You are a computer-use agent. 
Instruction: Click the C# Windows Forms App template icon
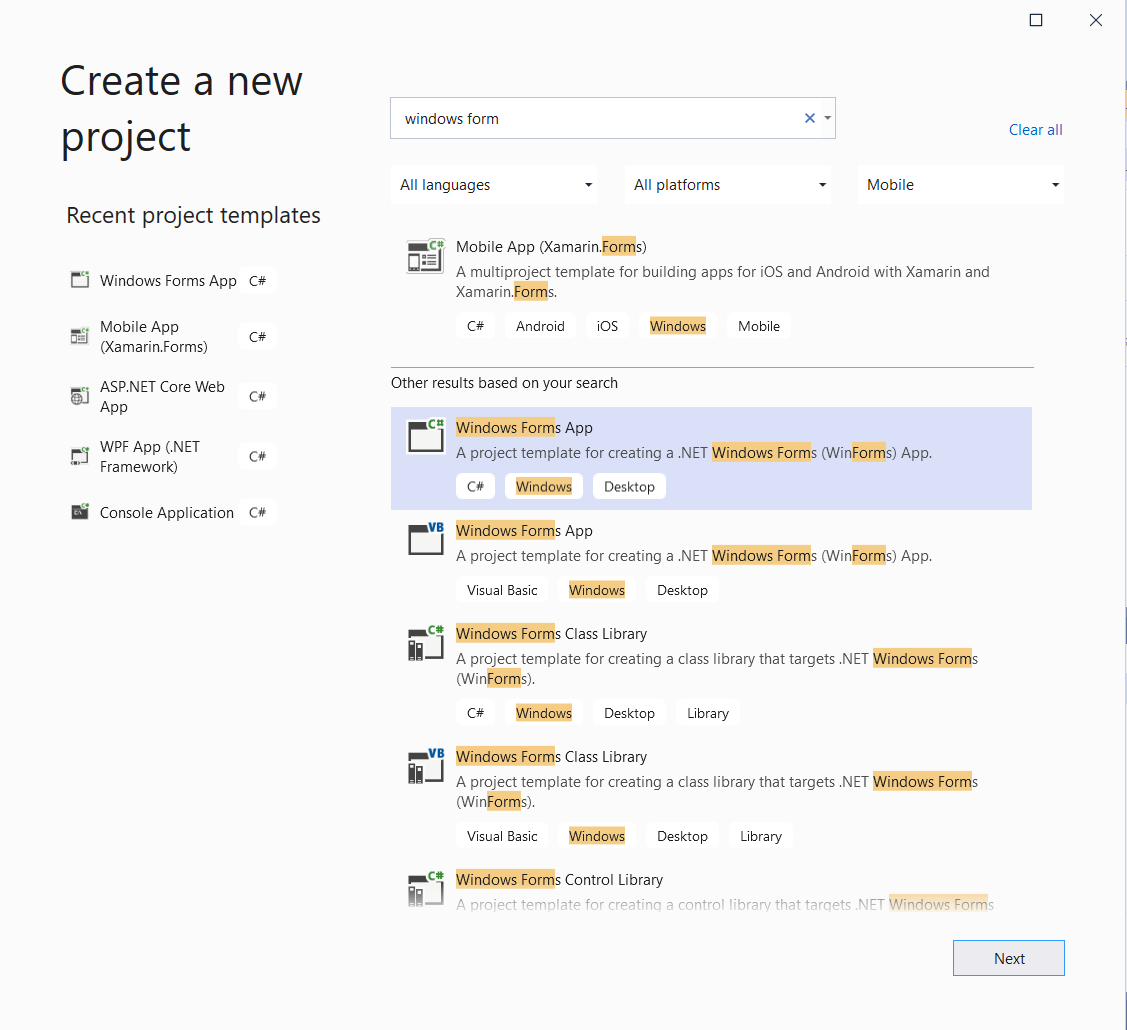tap(426, 436)
